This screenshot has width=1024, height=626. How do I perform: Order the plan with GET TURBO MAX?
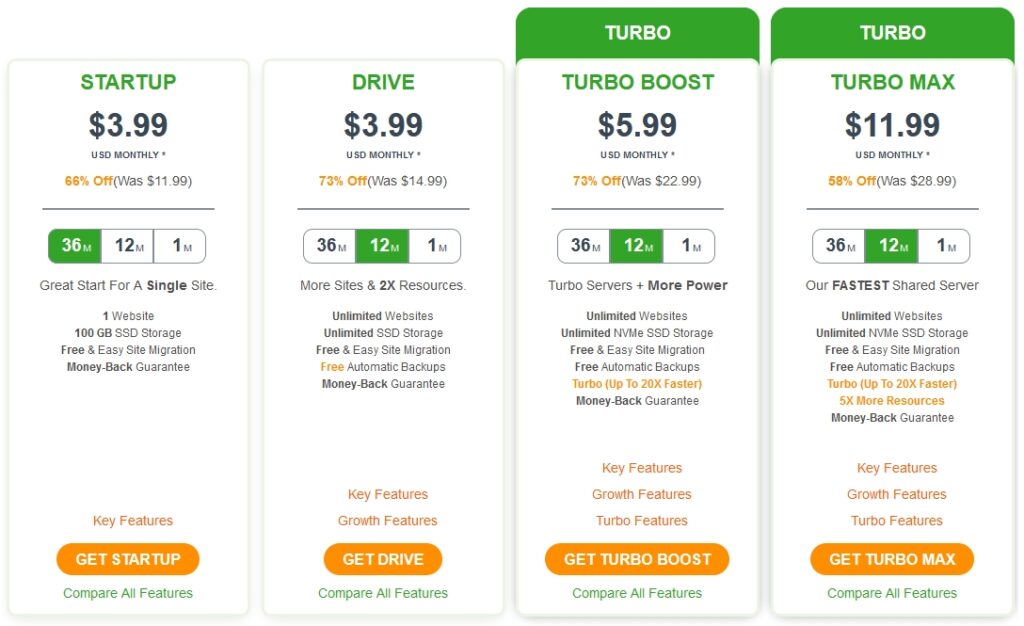(x=892, y=559)
